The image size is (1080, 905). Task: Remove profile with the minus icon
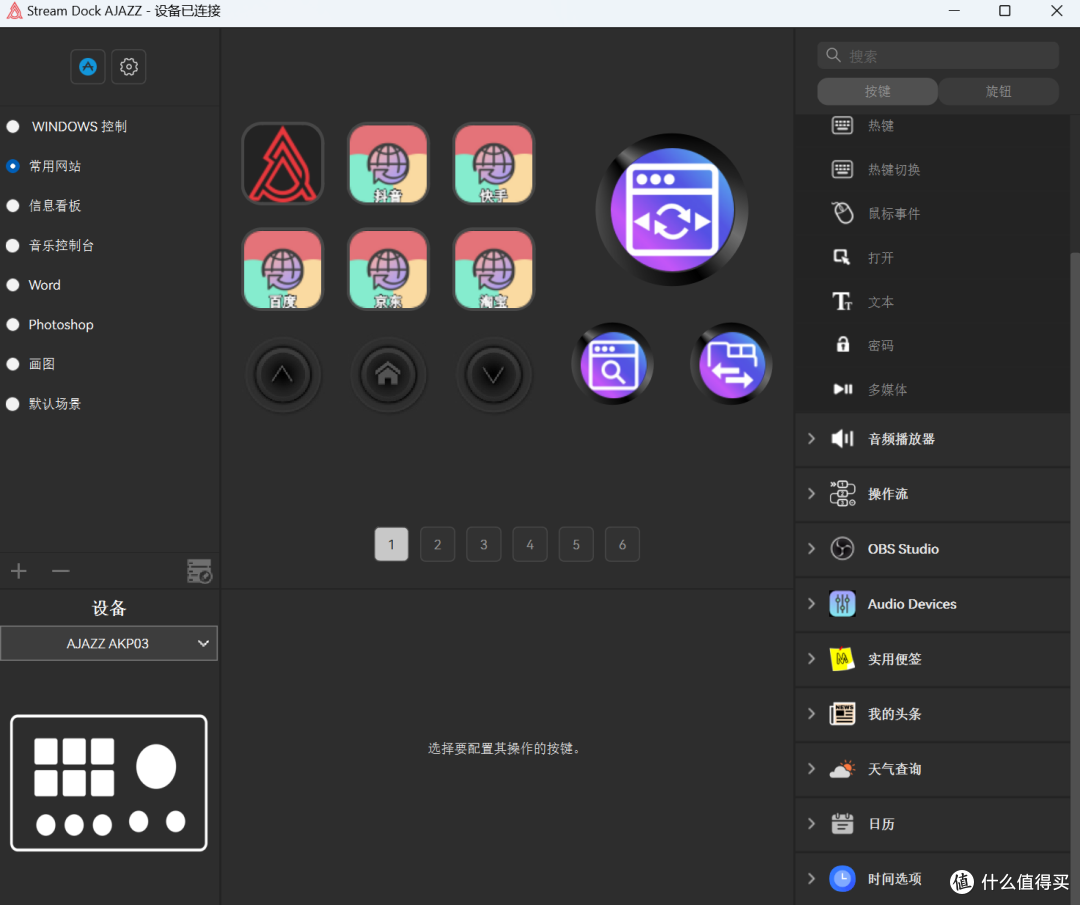point(61,571)
